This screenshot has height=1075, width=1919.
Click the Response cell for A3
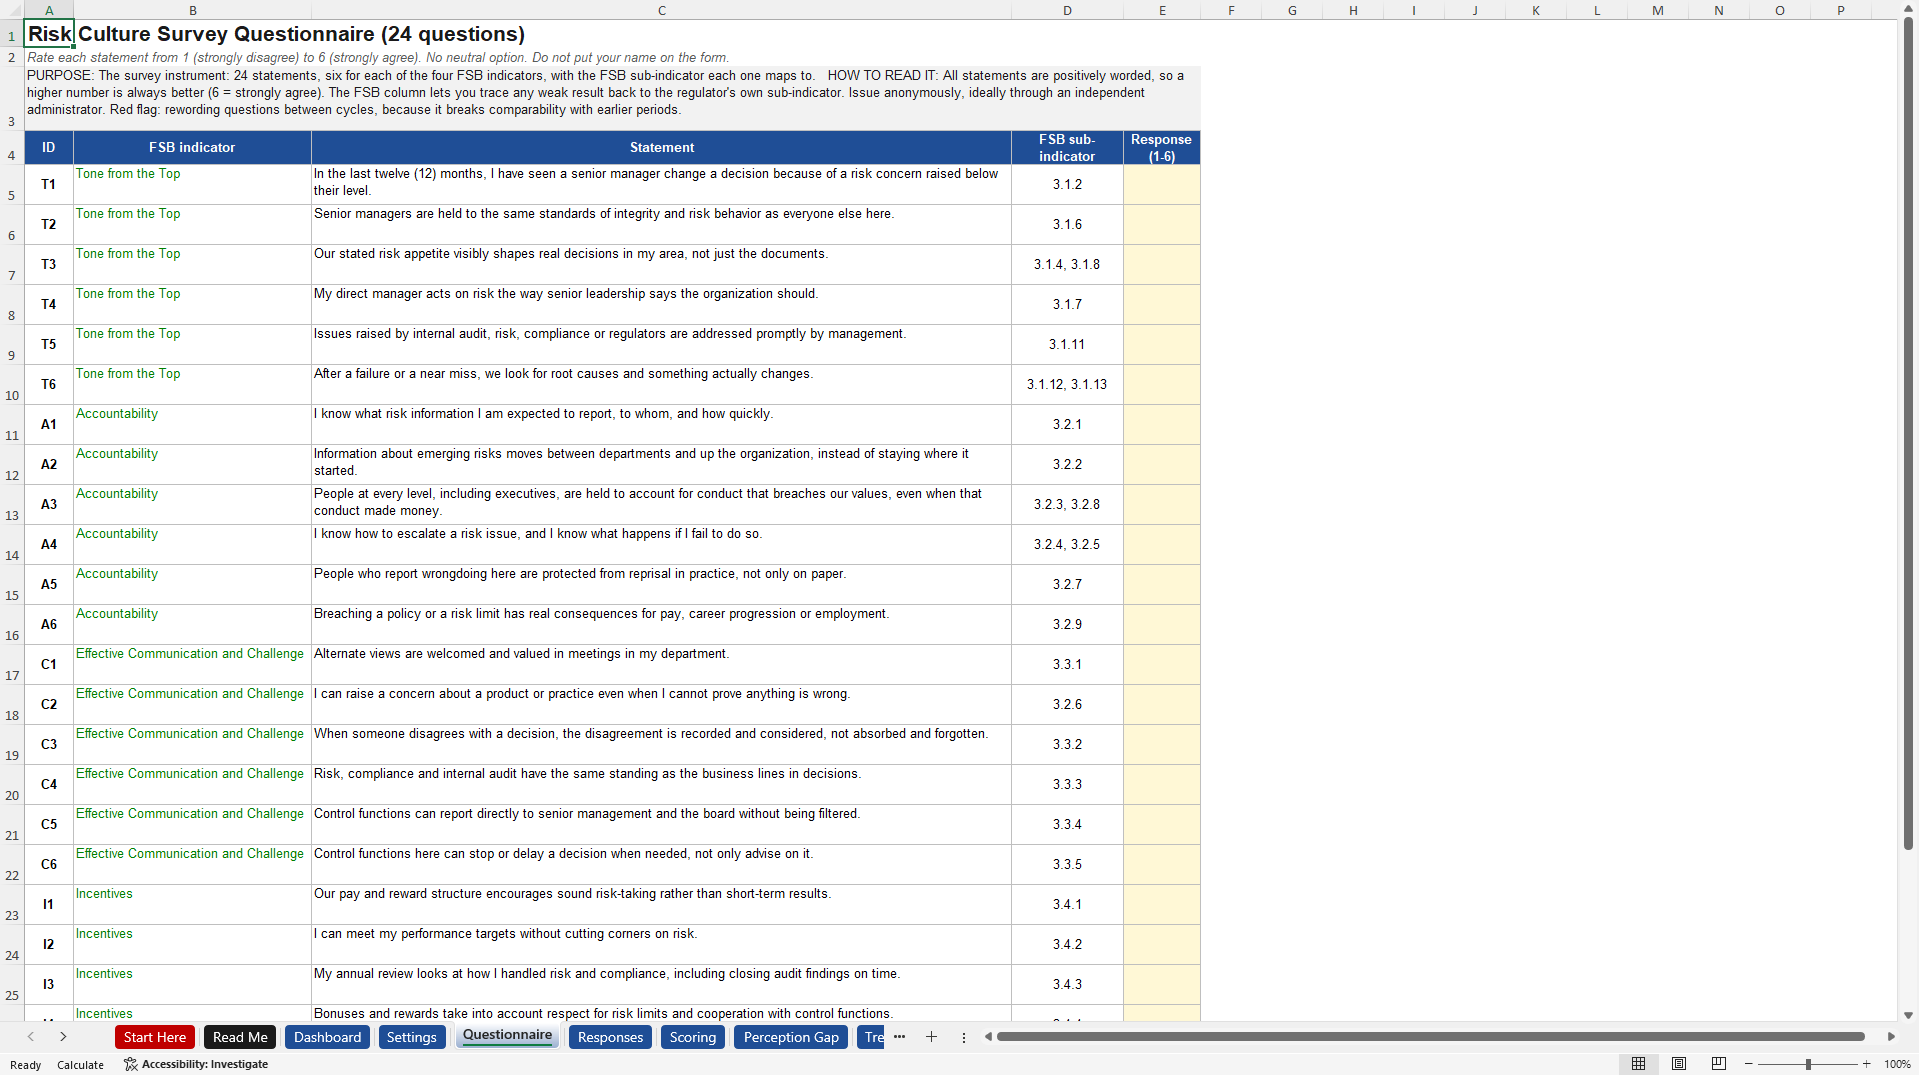[x=1161, y=505]
